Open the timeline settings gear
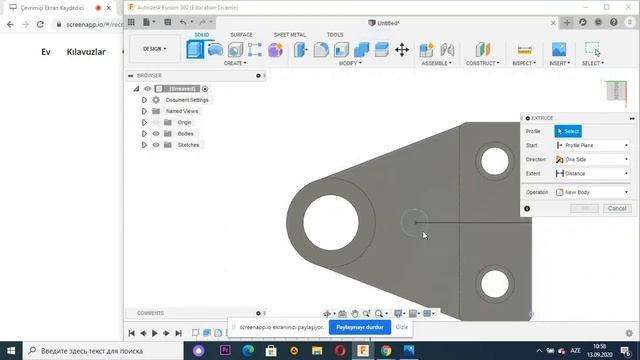The image size is (640, 360). [629, 333]
